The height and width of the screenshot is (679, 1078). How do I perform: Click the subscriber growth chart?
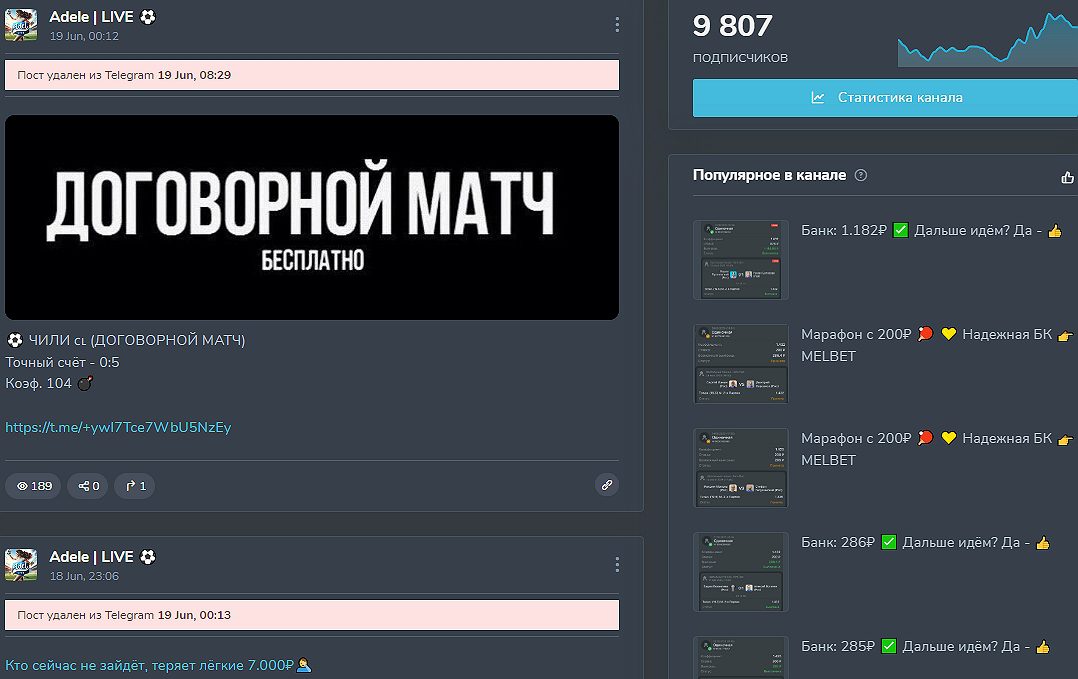tap(986, 40)
